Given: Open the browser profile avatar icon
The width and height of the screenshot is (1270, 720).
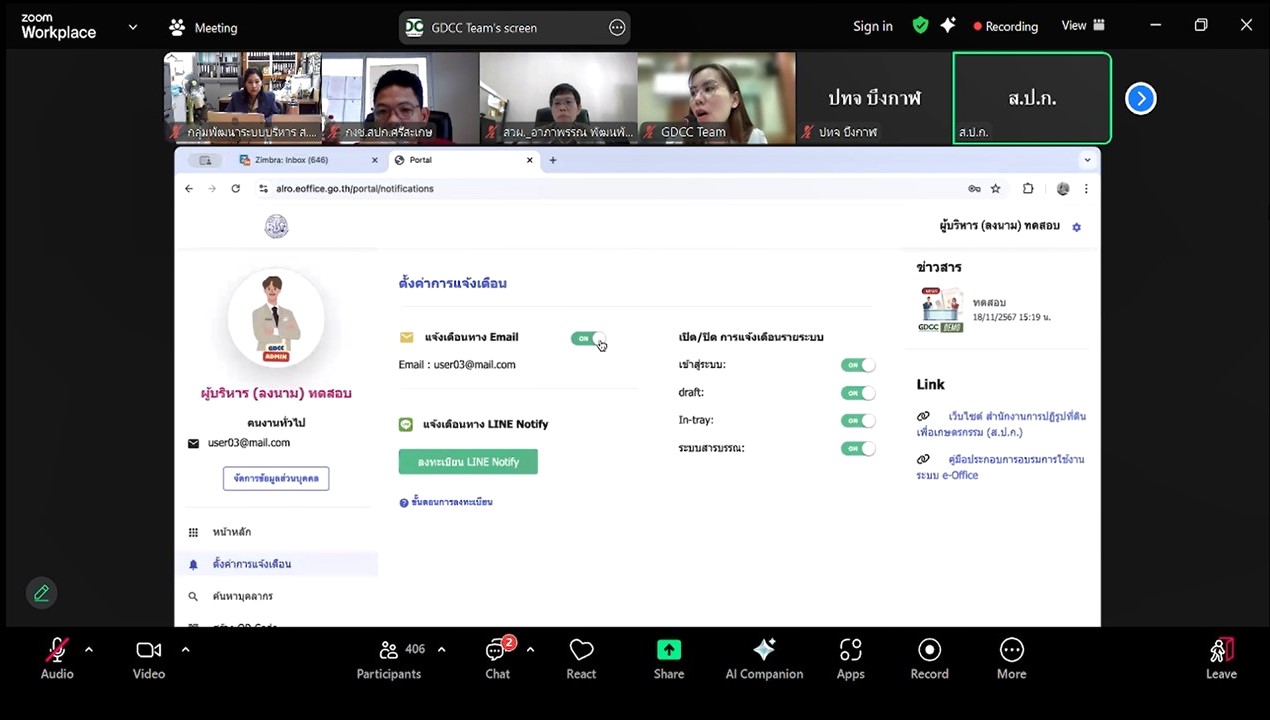Looking at the screenshot, I should click(x=1063, y=188).
